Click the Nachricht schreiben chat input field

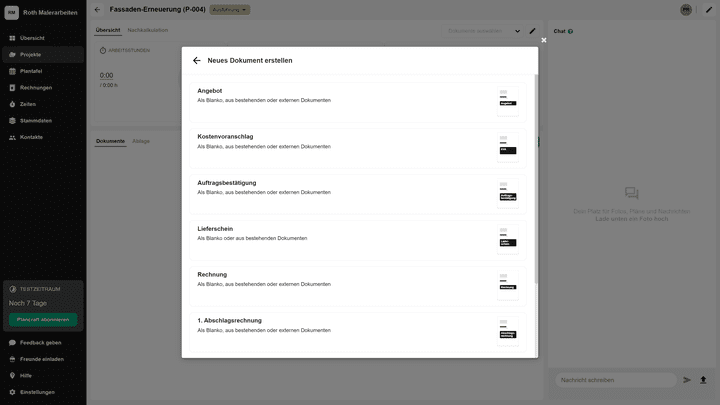pyautogui.click(x=615, y=380)
